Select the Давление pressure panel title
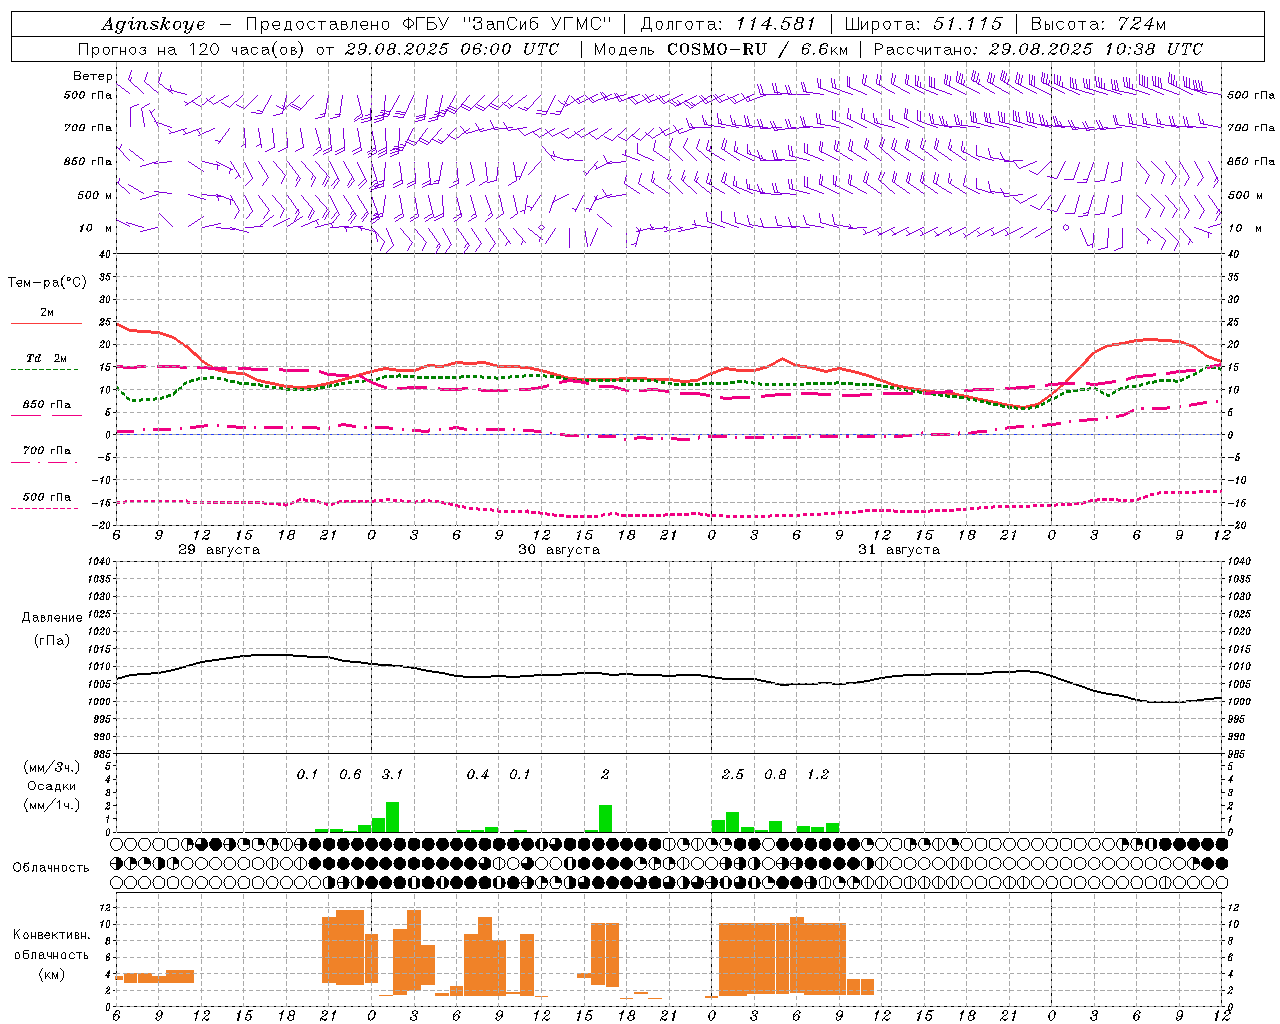The width and height of the screenshot is (1280, 1024). click(52, 618)
